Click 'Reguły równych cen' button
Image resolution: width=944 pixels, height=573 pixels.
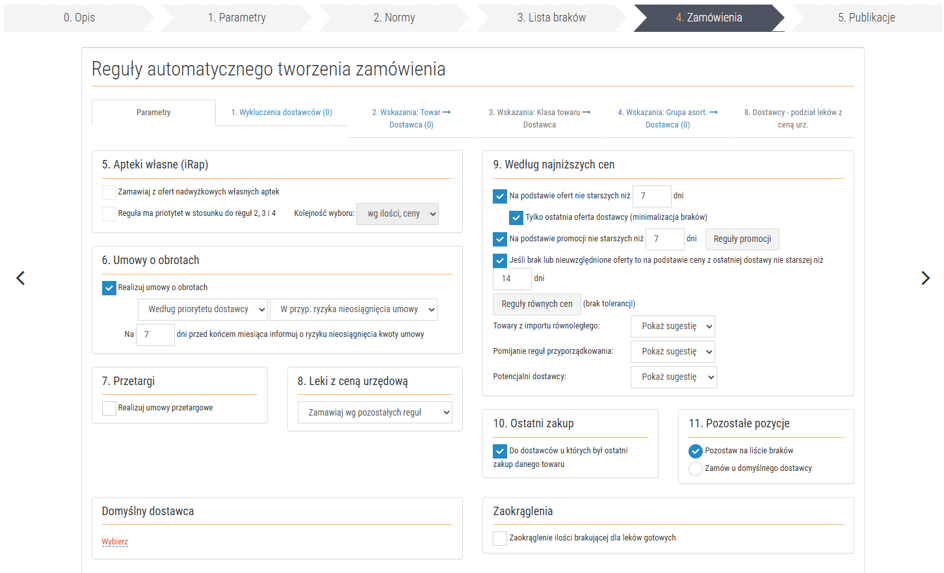[537, 304]
